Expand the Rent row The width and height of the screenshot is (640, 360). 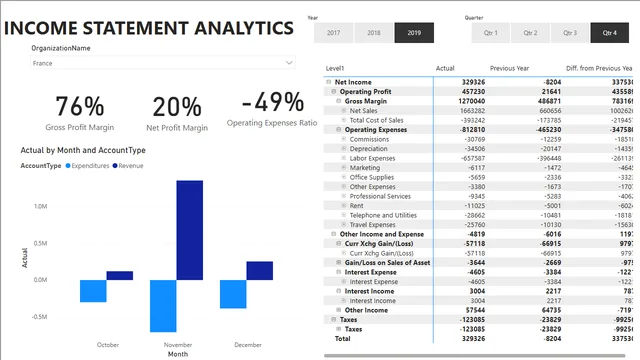click(343, 205)
